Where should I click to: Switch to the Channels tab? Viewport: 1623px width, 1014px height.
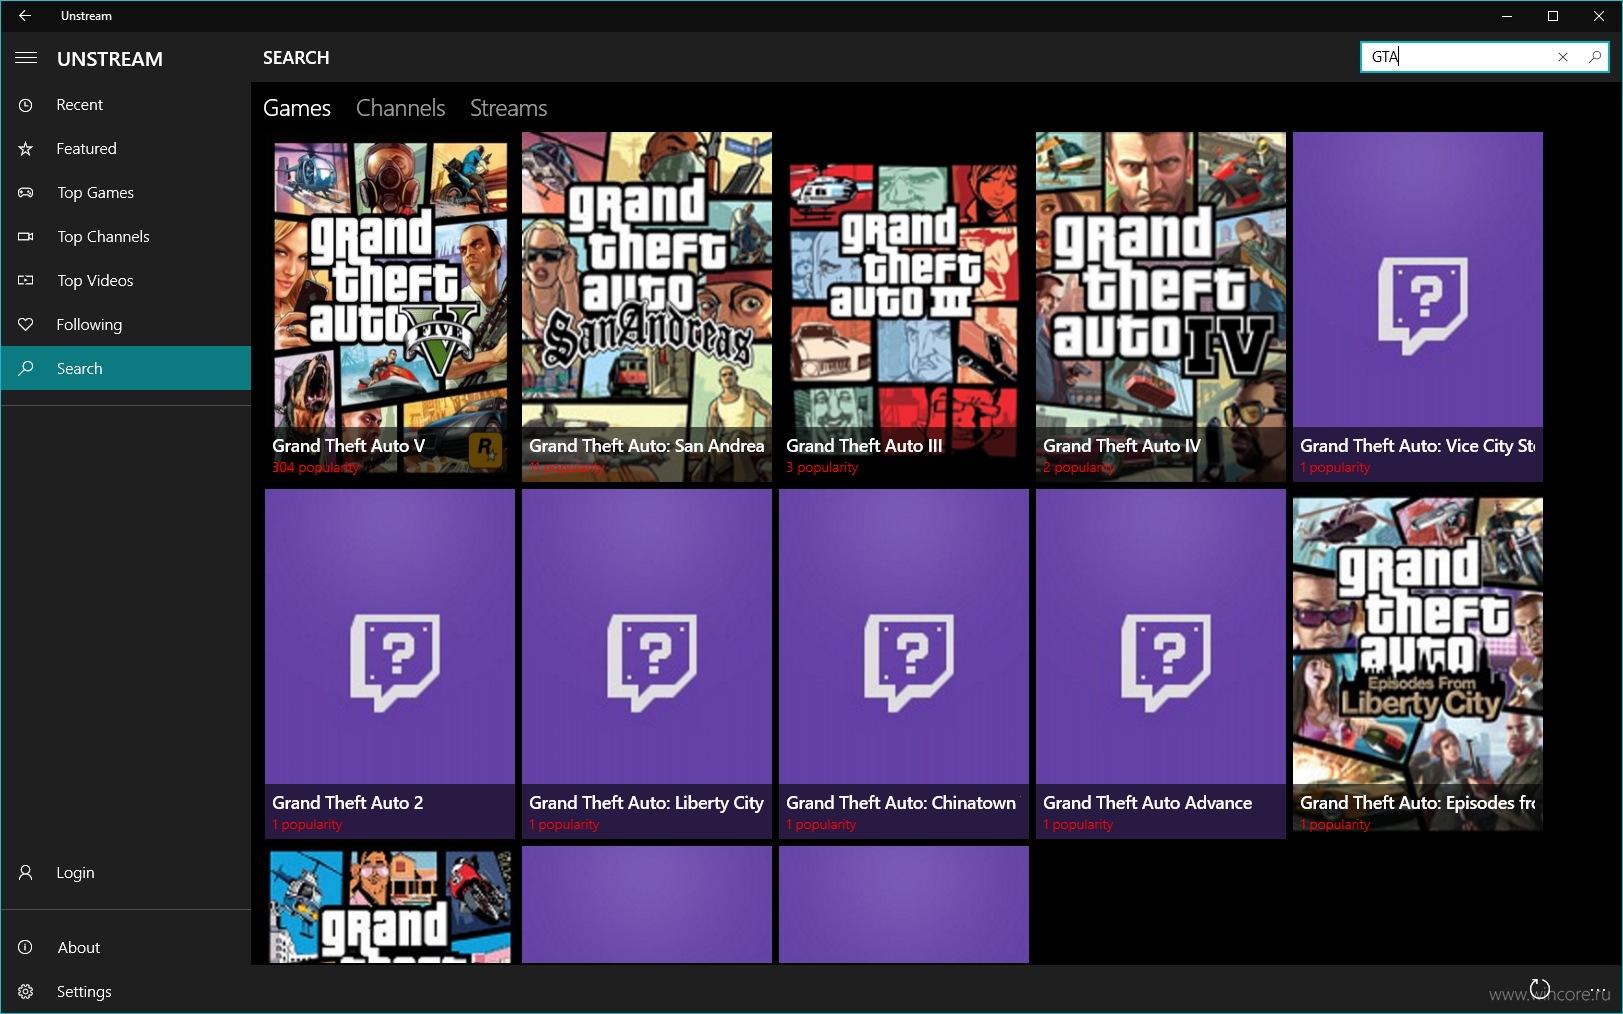tap(400, 108)
